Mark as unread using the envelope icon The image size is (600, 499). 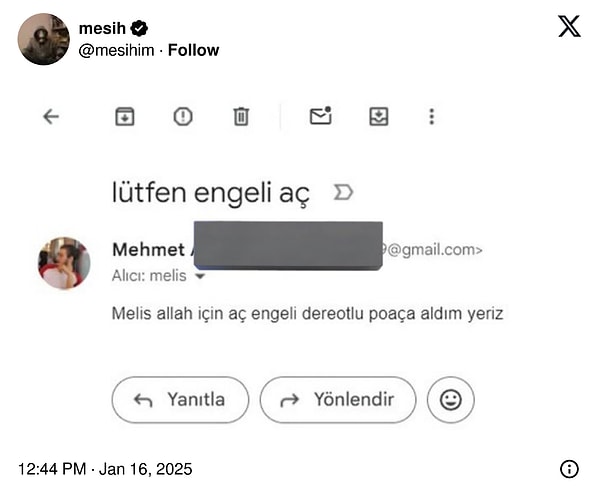click(321, 116)
